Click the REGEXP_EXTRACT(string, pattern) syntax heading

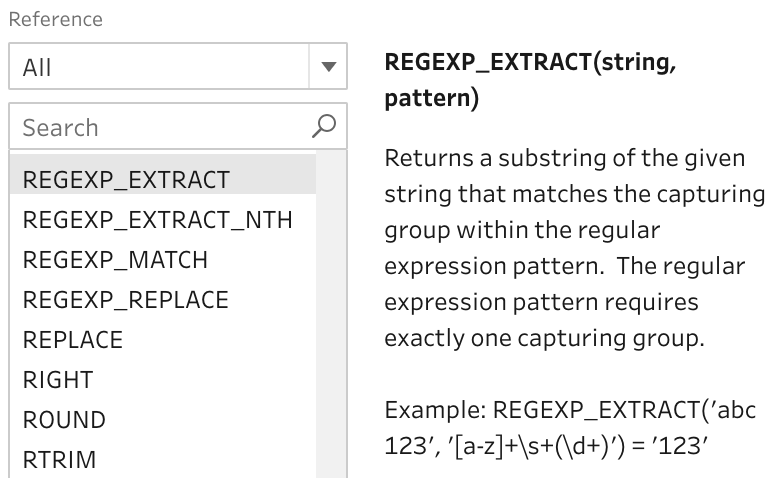pos(531,82)
